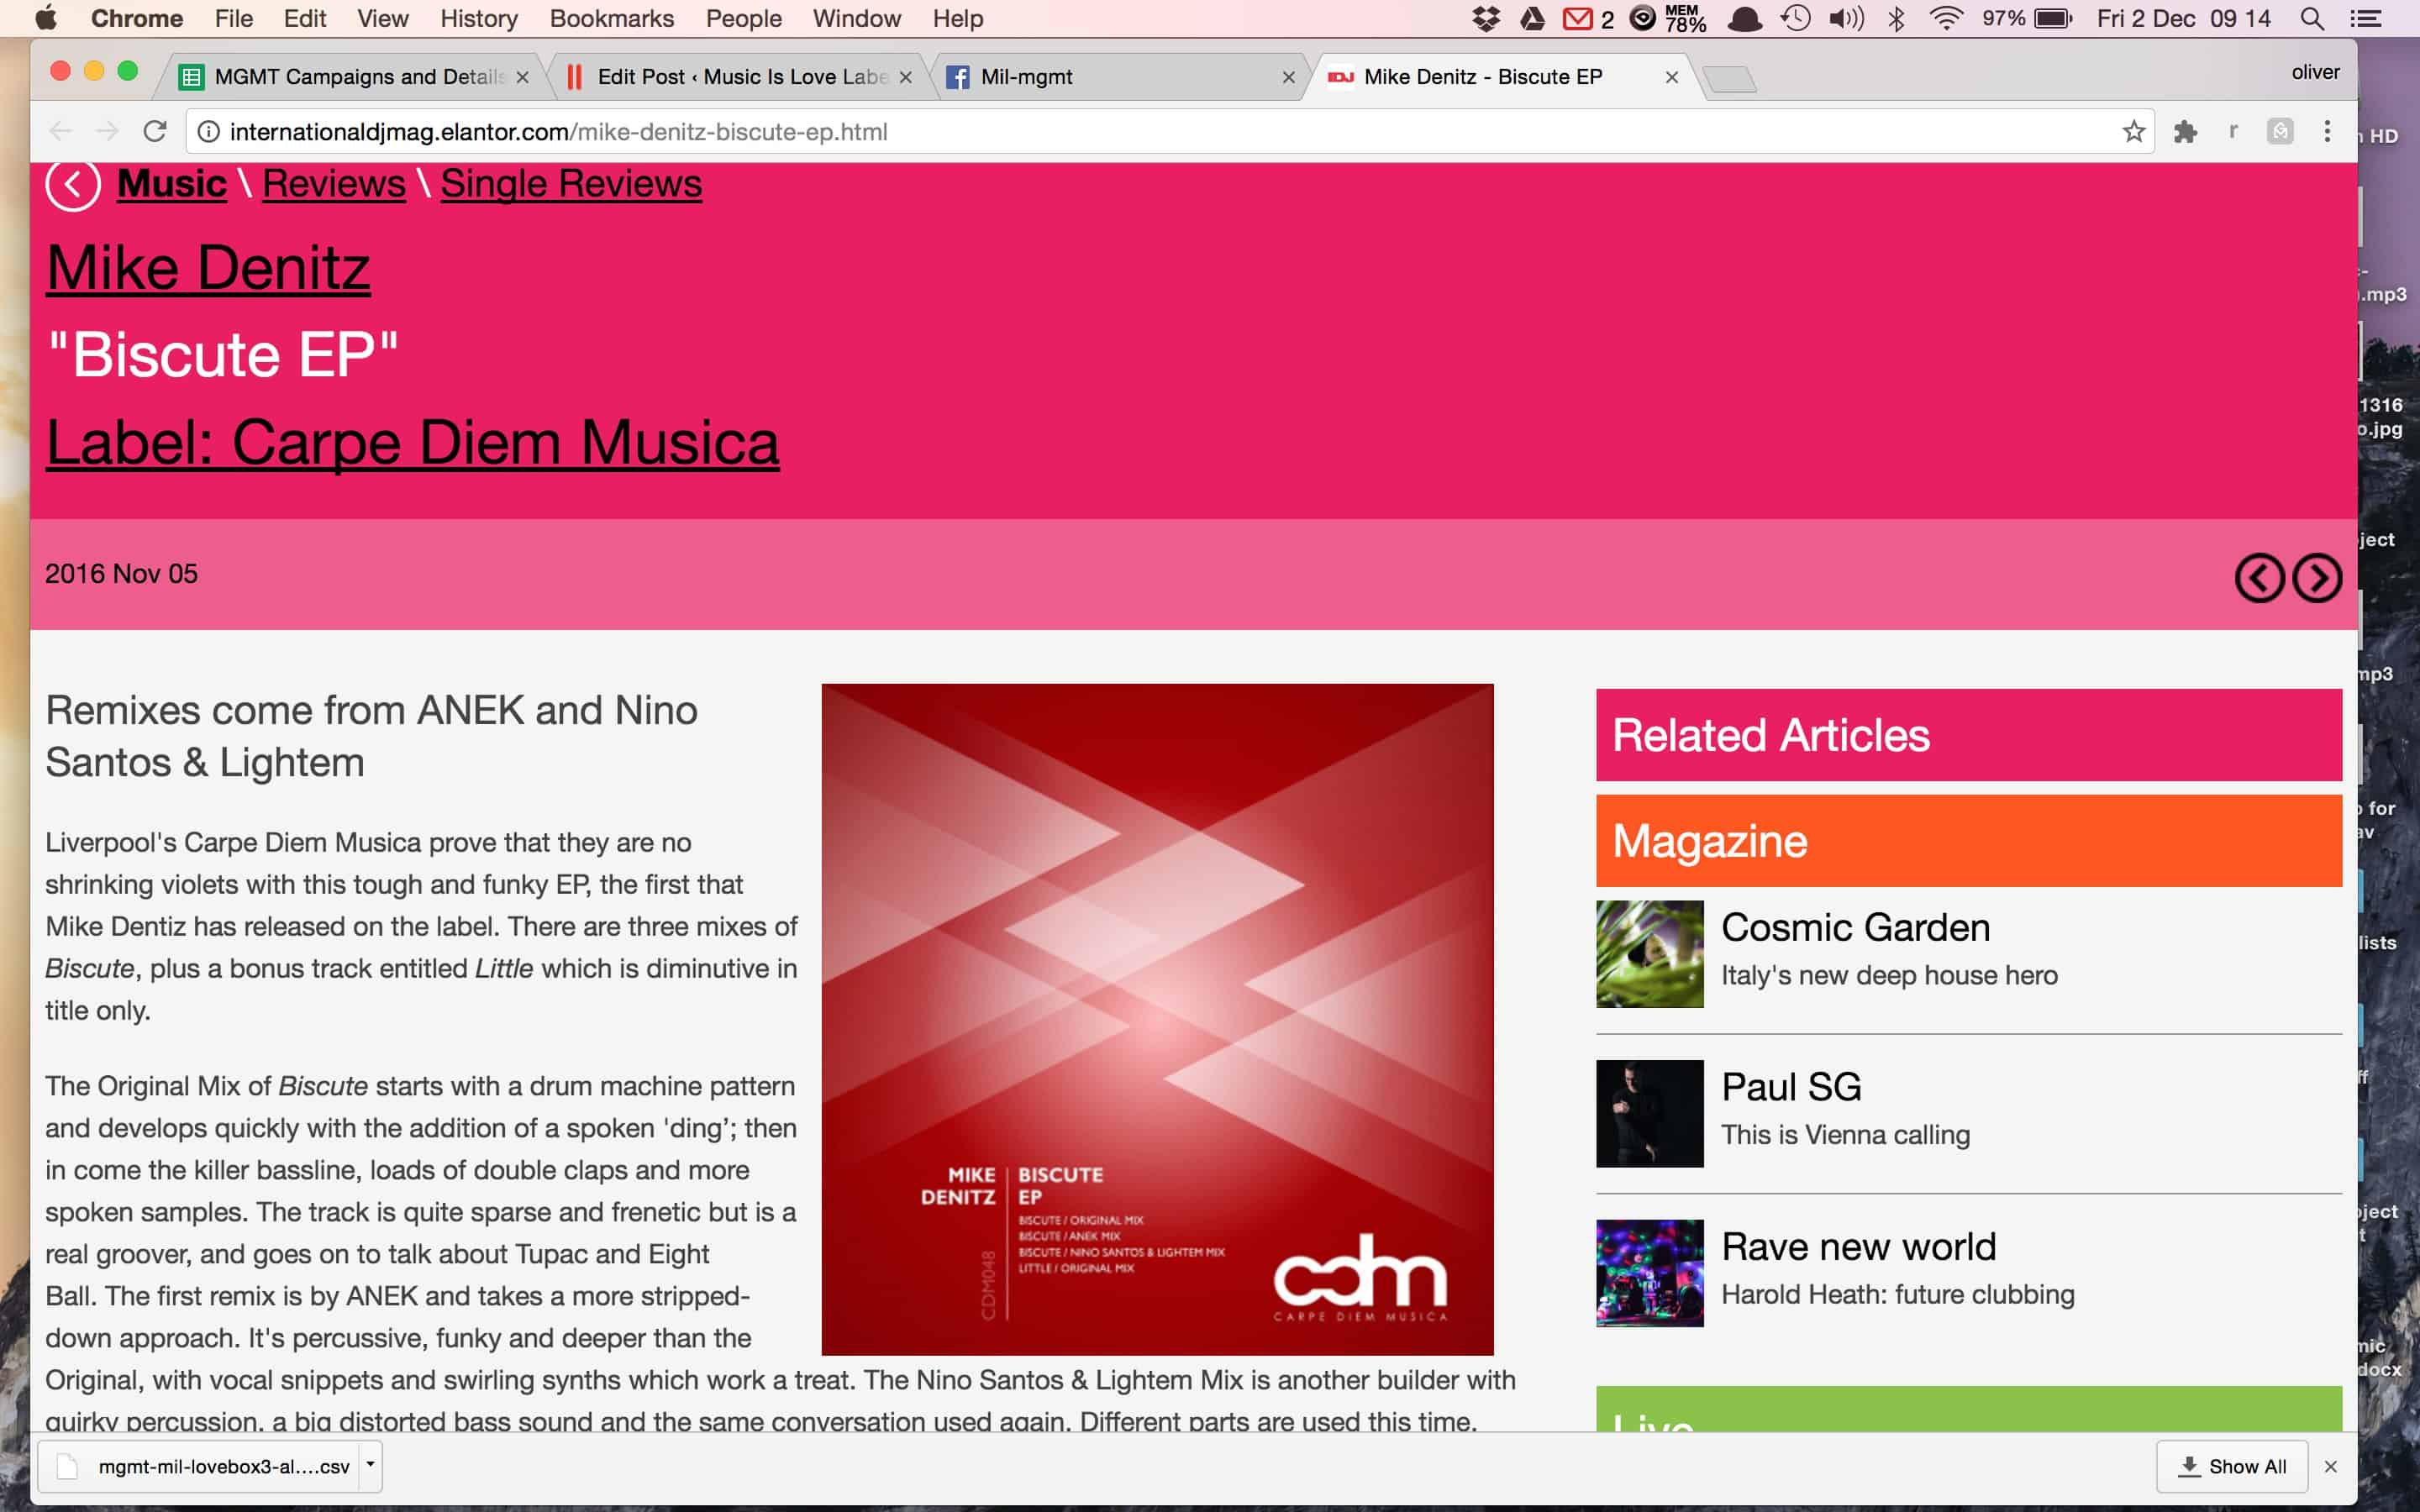The width and height of the screenshot is (2420, 1512).
Task: Bookmark this page with the star icon
Action: (2133, 131)
